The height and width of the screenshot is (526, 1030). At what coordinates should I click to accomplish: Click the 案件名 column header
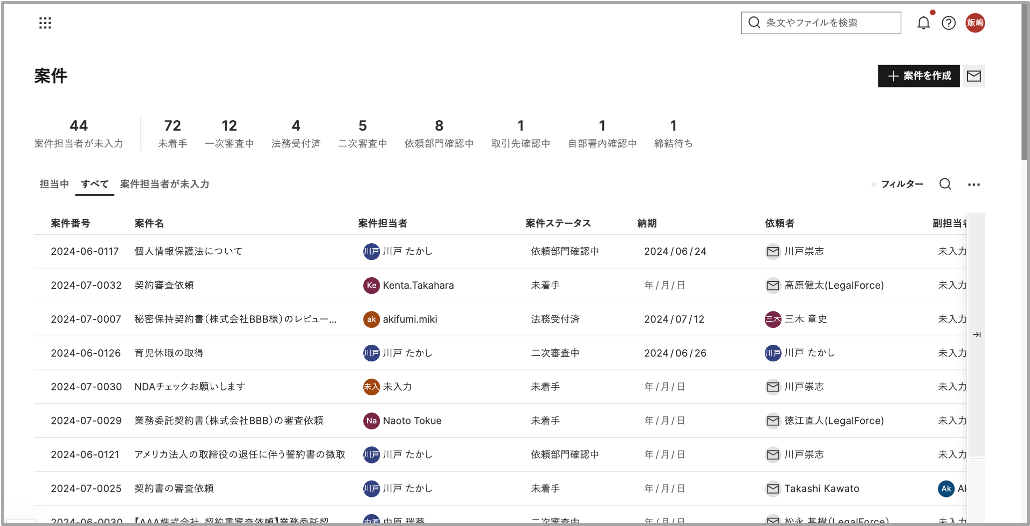[149, 223]
